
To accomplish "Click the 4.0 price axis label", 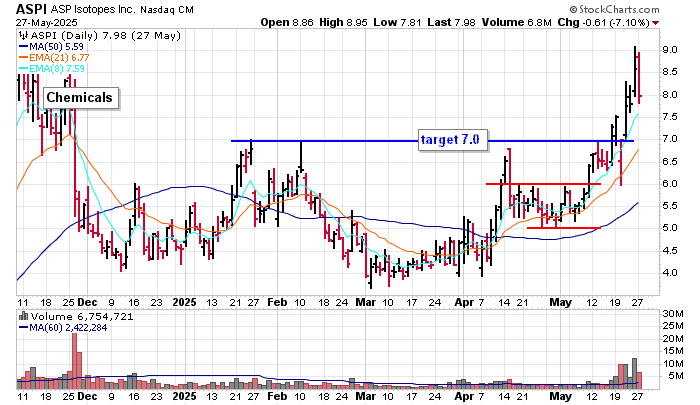I will 669,272.
